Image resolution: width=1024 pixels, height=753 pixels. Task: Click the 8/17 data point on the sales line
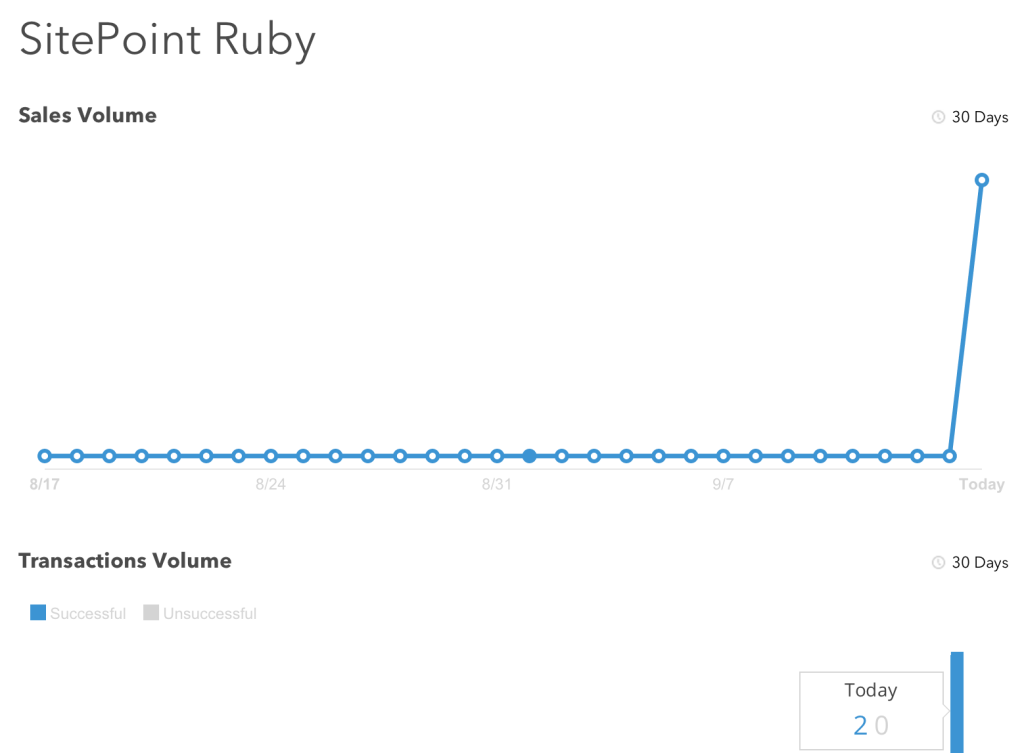click(44, 456)
